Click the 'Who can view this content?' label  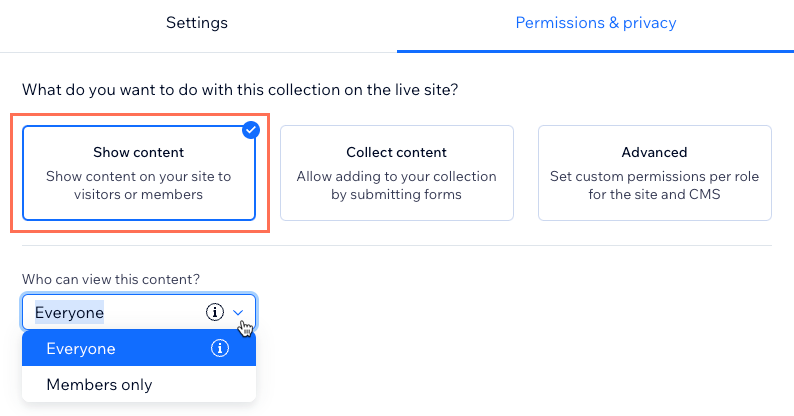coord(111,279)
